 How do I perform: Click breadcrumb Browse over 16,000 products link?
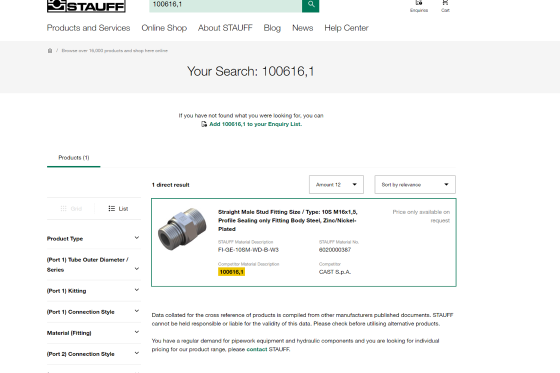tap(115, 51)
